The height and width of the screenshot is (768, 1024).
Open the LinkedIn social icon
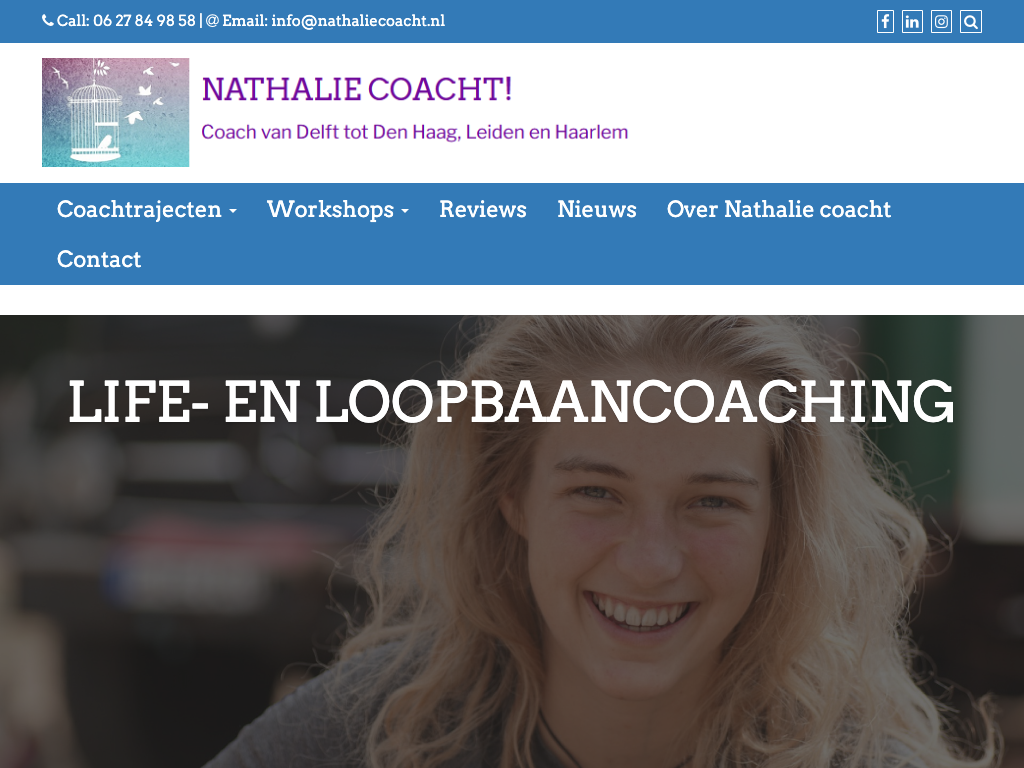click(912, 22)
